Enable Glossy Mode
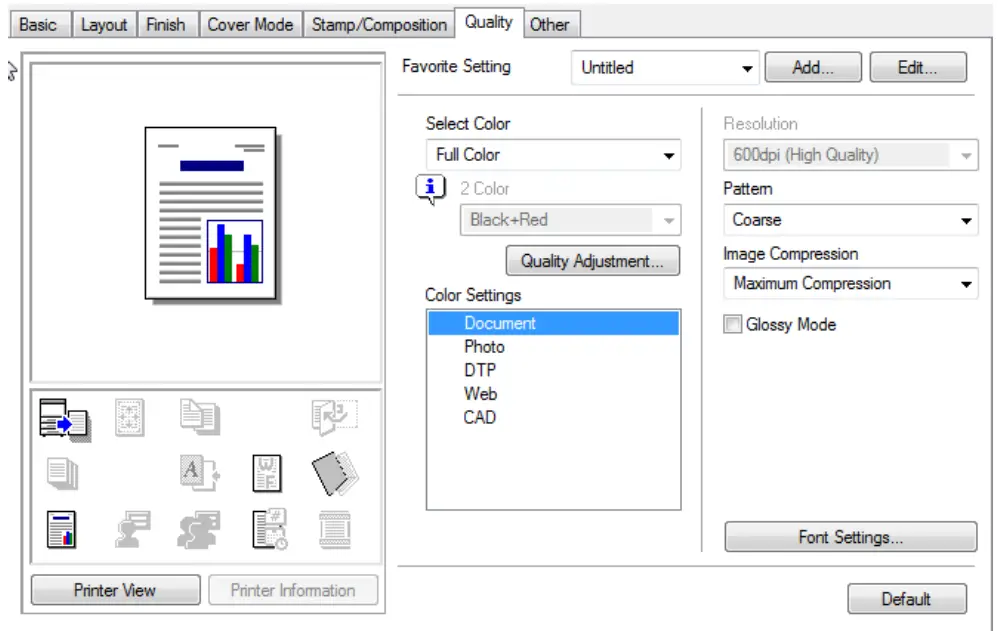This screenshot has height=631, width=998. (732, 324)
